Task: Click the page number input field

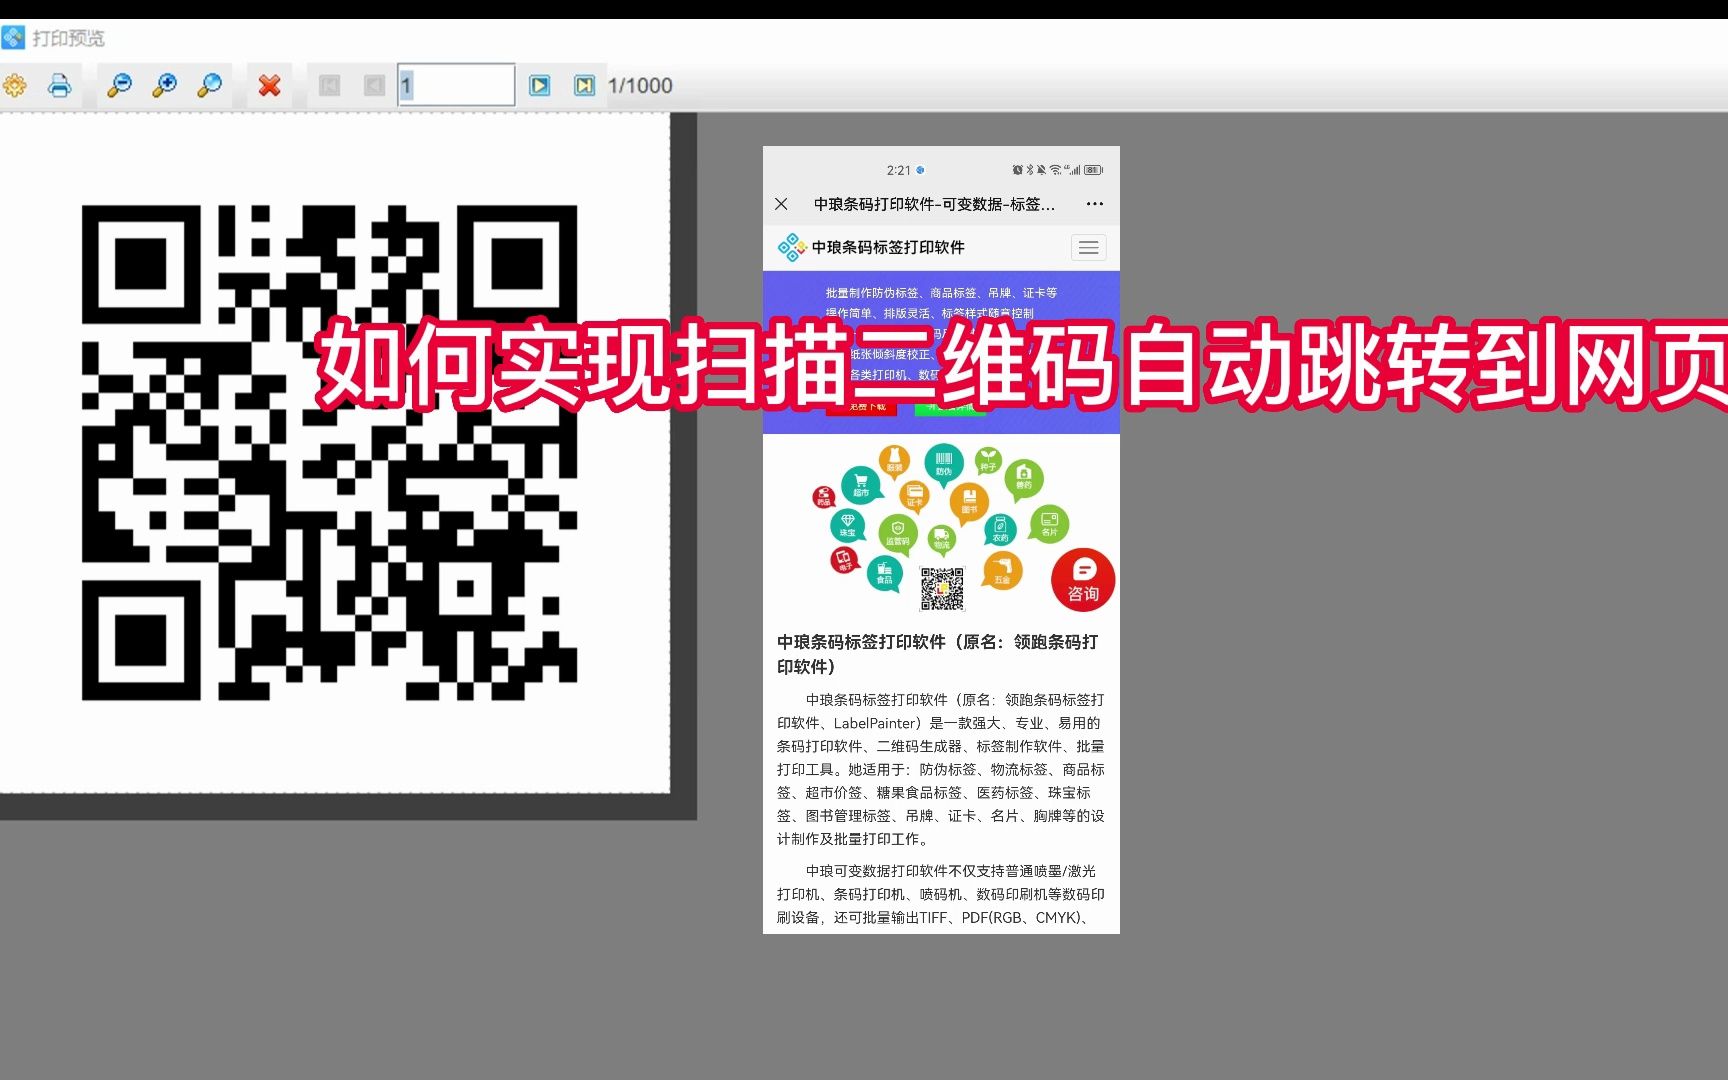Action: point(456,85)
